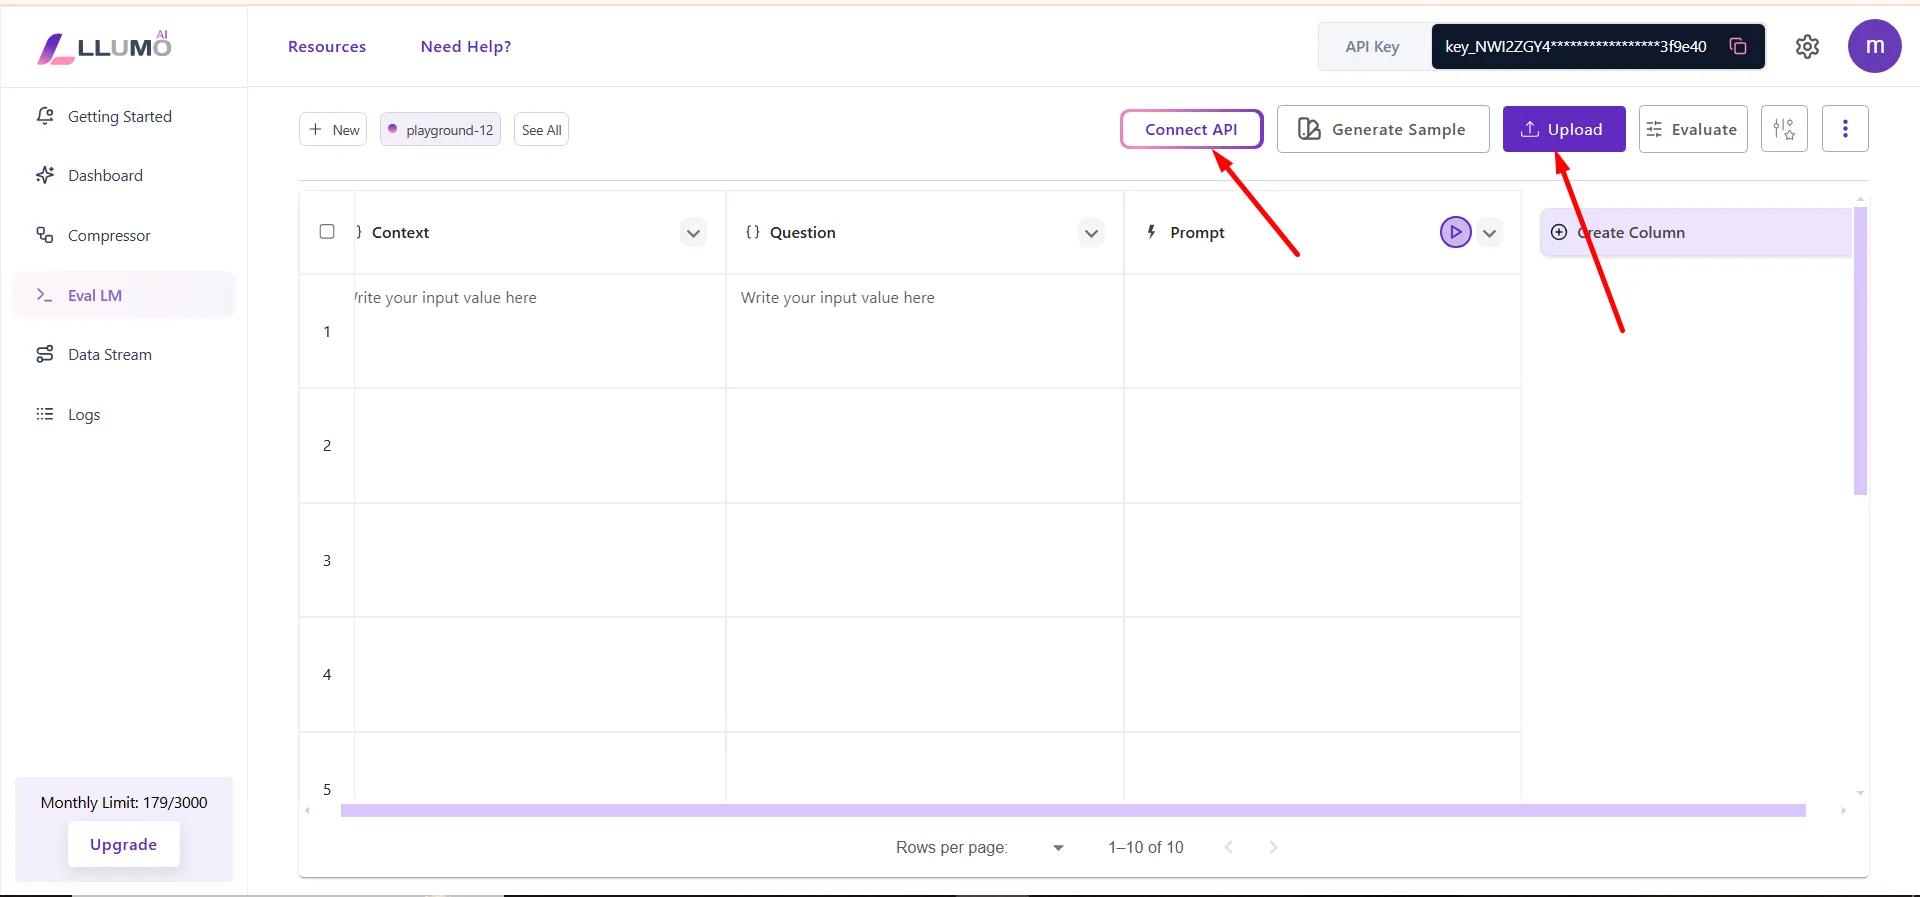Click the '1–10 of 10' pagination text
1920x897 pixels.
click(x=1145, y=847)
